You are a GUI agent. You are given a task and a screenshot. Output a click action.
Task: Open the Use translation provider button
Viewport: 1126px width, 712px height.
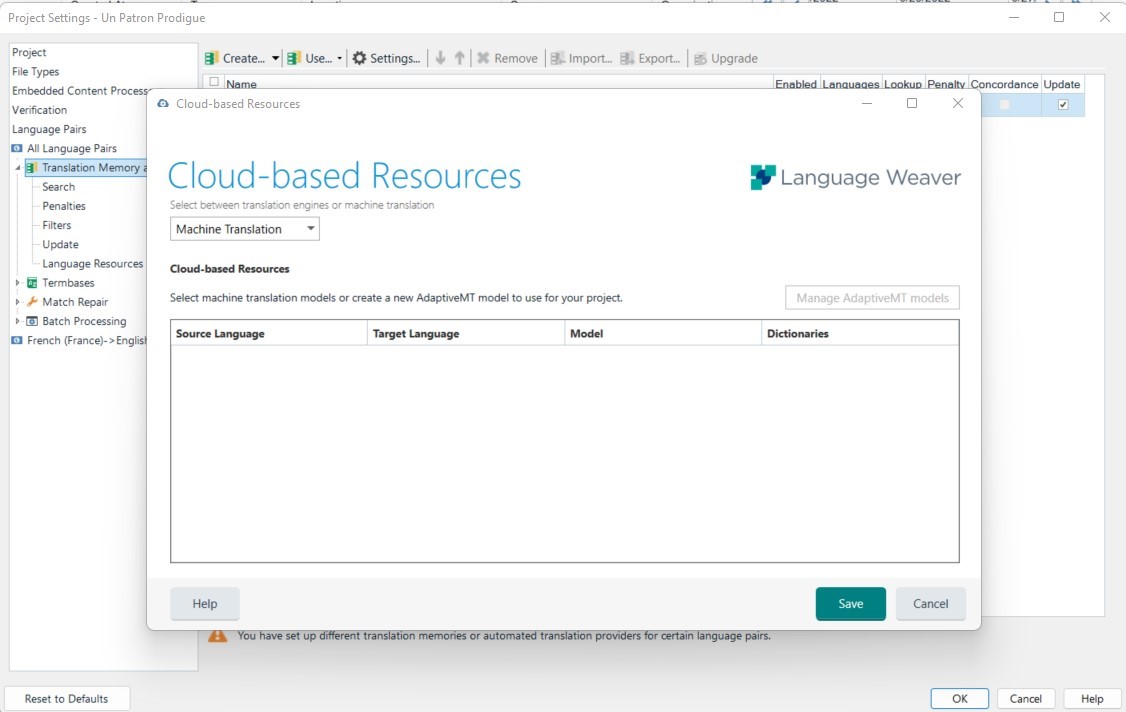[310, 58]
